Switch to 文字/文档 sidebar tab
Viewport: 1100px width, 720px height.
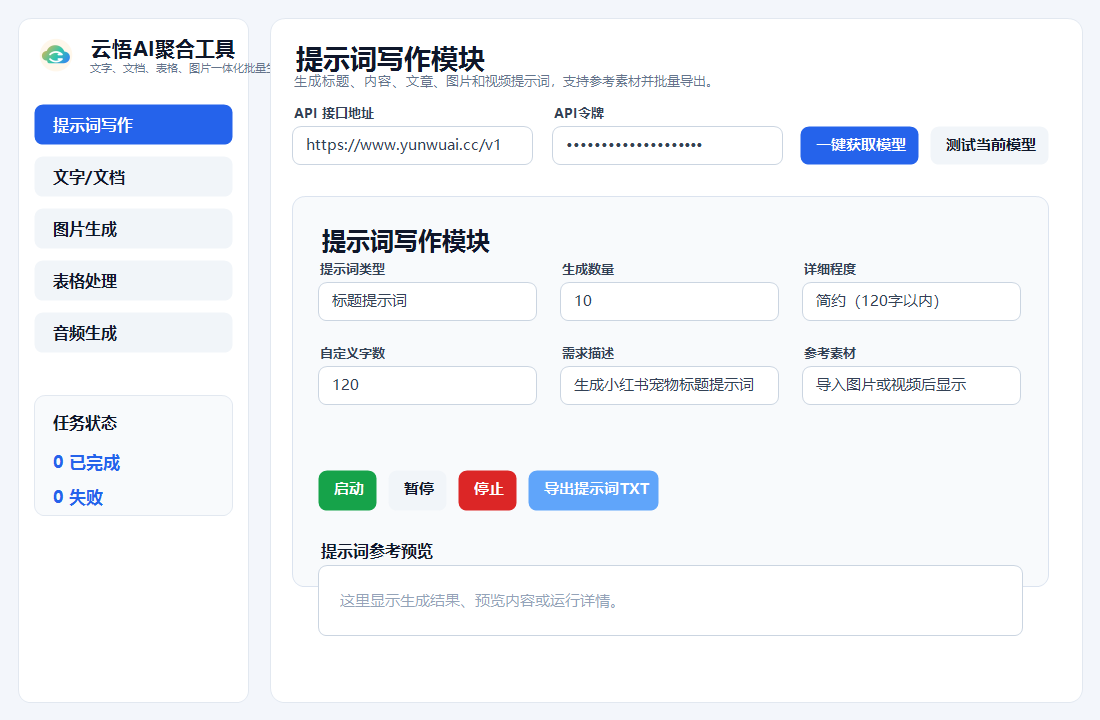[x=133, y=177]
